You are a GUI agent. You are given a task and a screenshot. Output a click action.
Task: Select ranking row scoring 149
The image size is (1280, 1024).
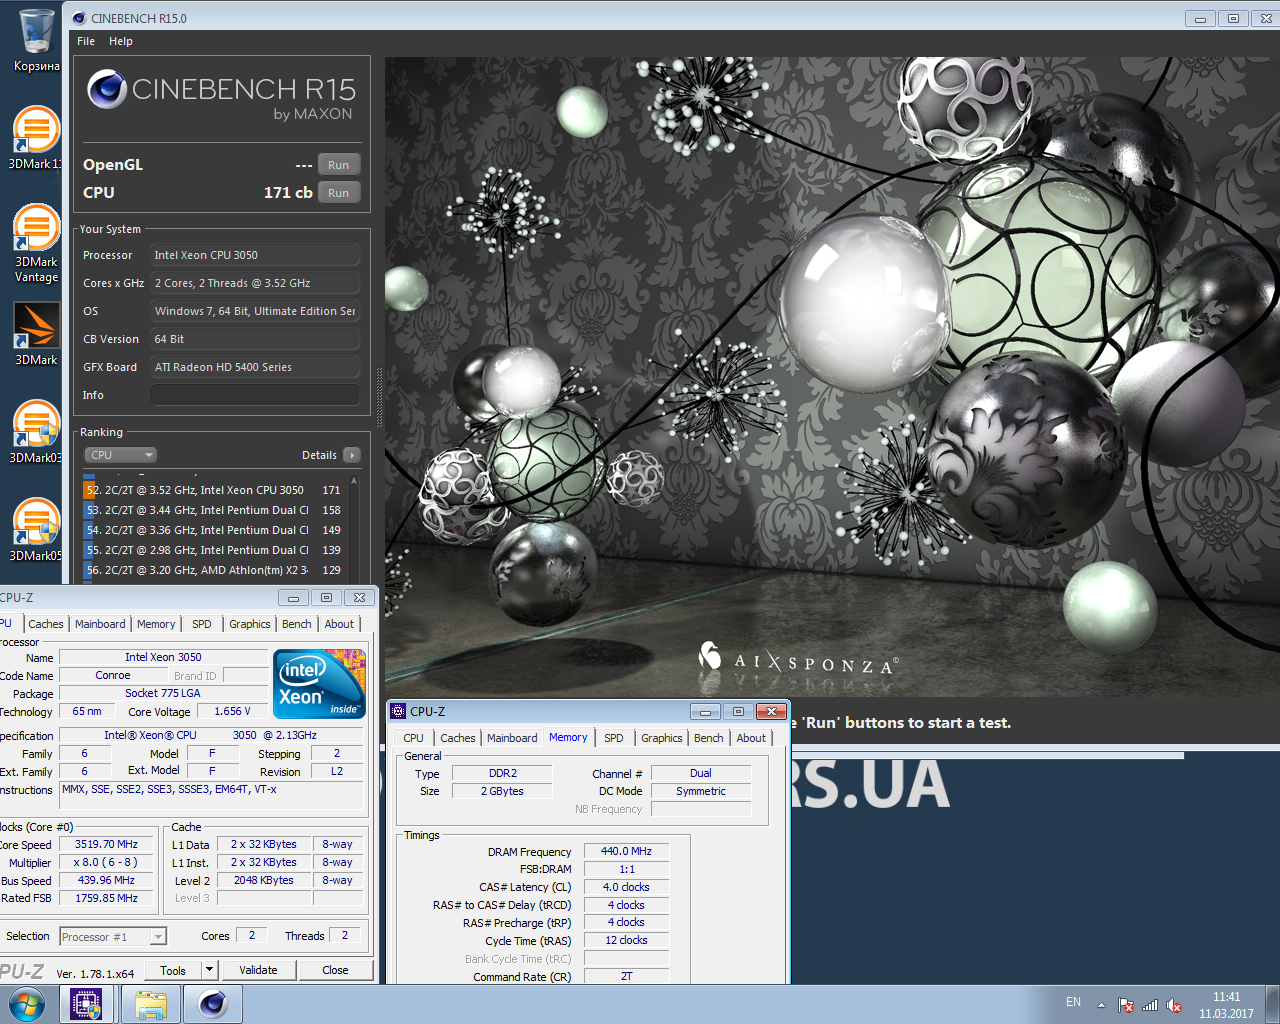tap(214, 530)
